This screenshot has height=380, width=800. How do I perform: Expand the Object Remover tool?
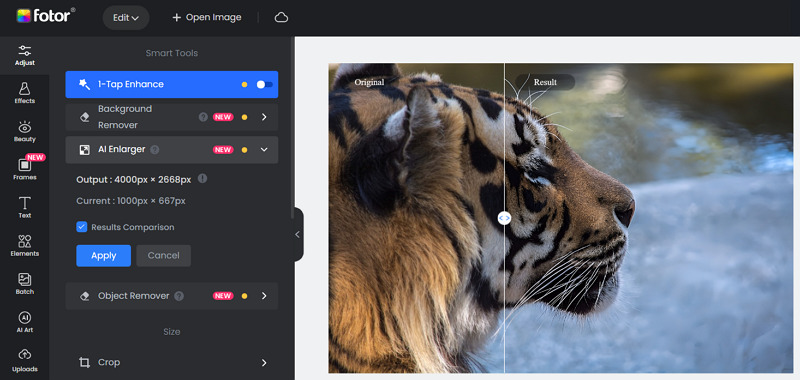(x=264, y=296)
